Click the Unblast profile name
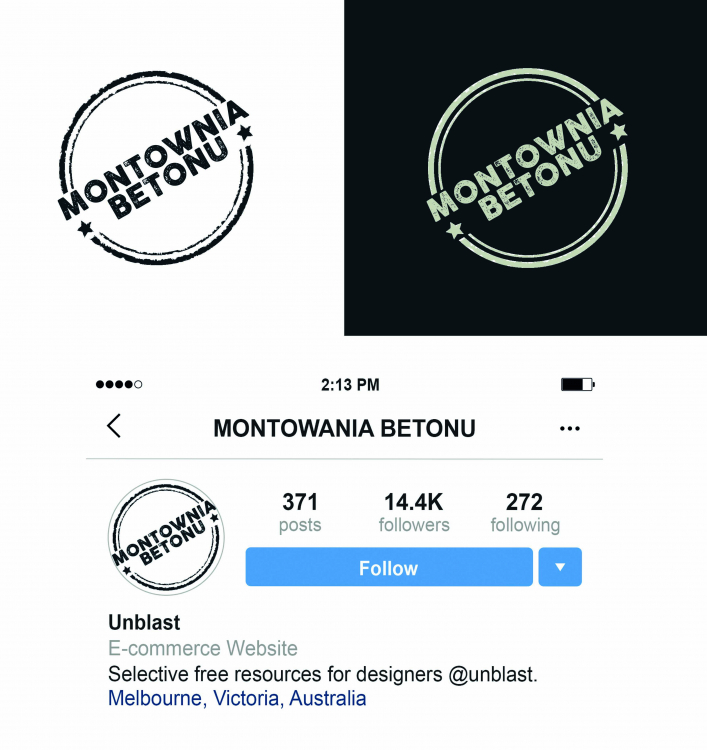The width and height of the screenshot is (707, 750). point(144,623)
